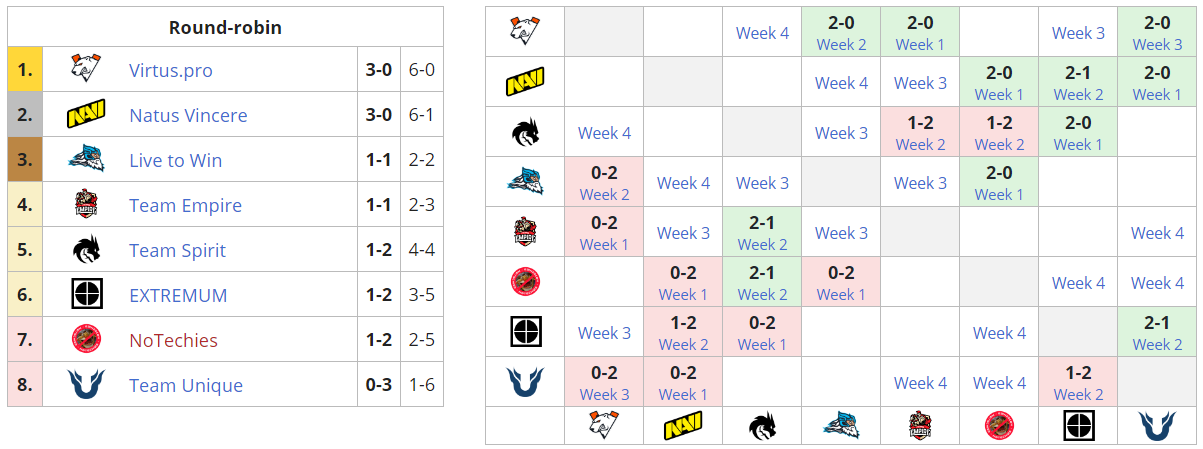Click the Round-robin table header
The height and width of the screenshot is (449, 1203).
click(225, 27)
